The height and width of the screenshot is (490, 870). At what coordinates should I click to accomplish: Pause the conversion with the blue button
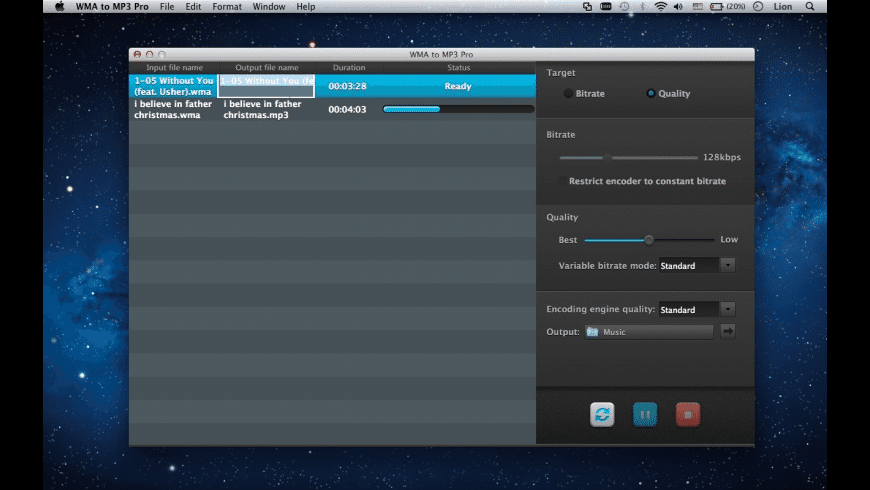pos(645,415)
